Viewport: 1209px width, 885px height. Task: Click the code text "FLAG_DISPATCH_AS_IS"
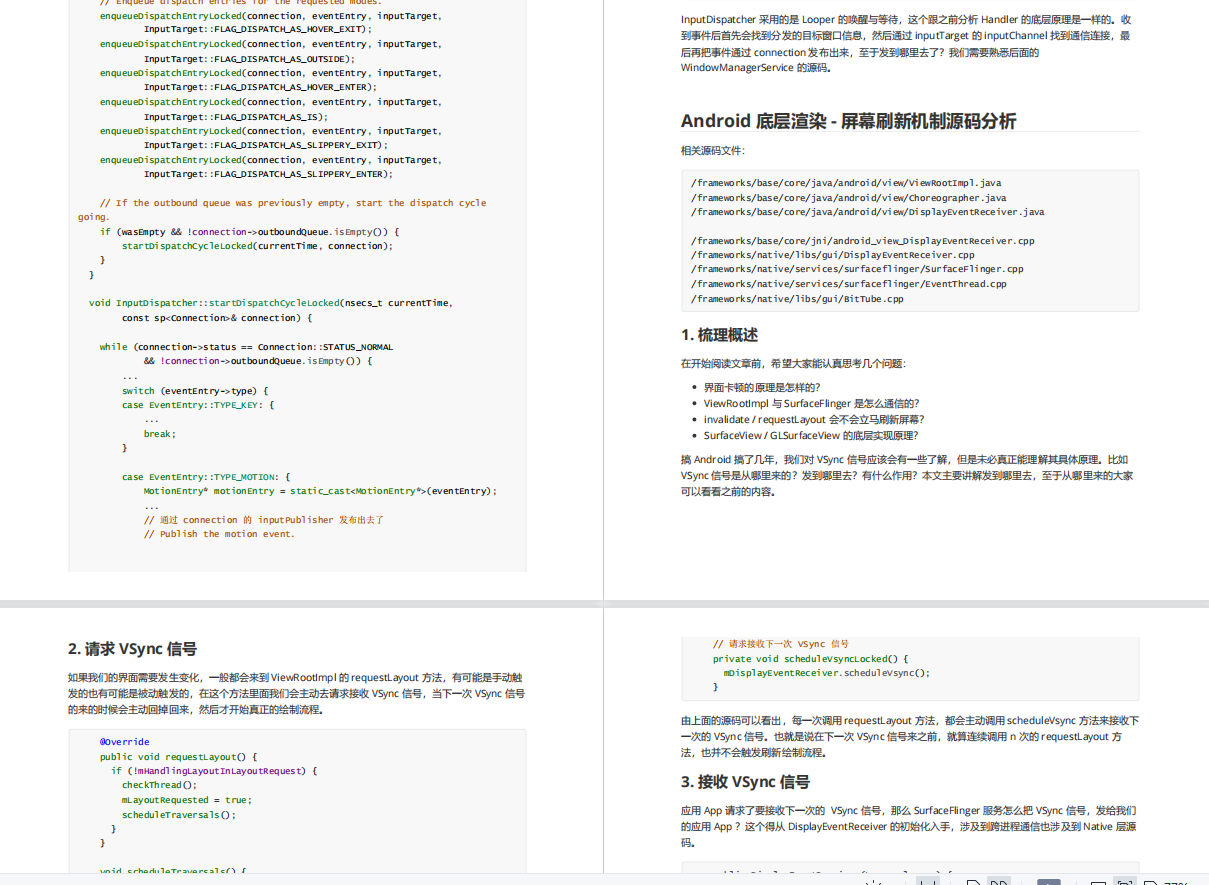pyautogui.click(x=268, y=116)
